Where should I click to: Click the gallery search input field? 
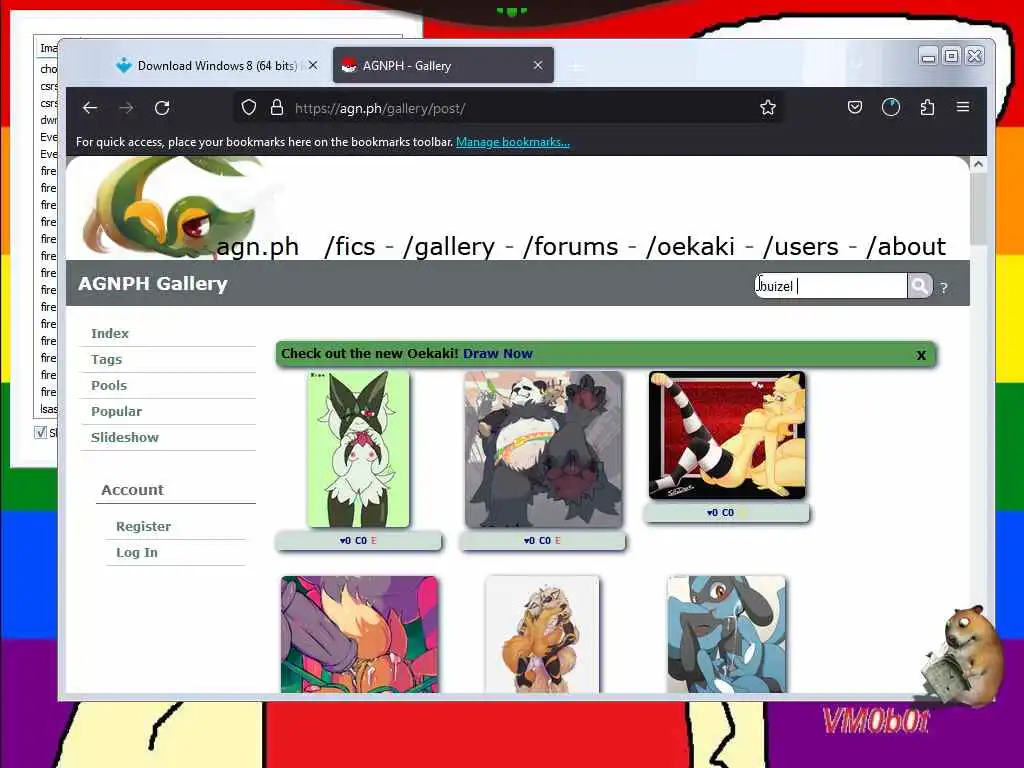click(831, 286)
